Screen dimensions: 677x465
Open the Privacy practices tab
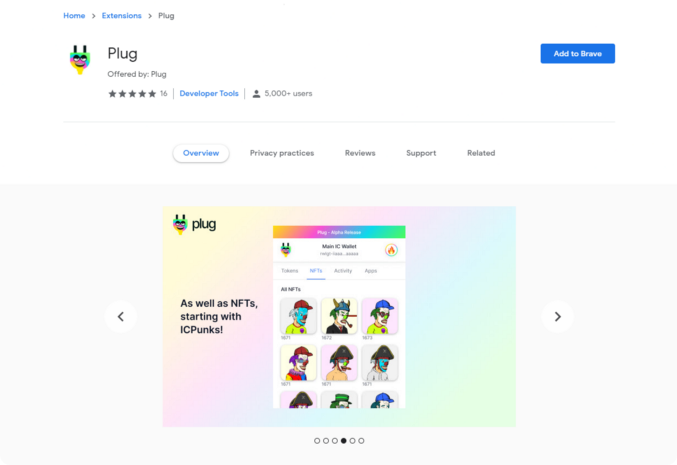click(x=282, y=153)
